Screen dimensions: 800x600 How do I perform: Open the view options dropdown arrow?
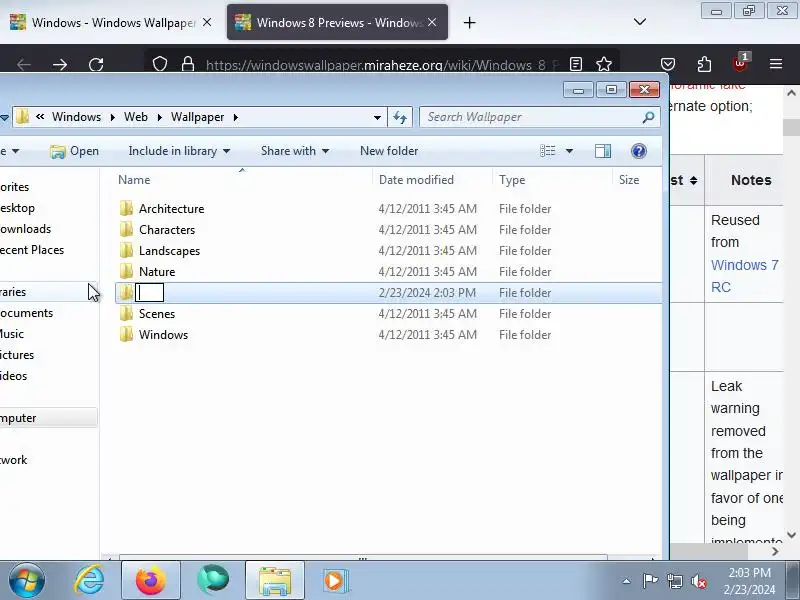click(569, 151)
